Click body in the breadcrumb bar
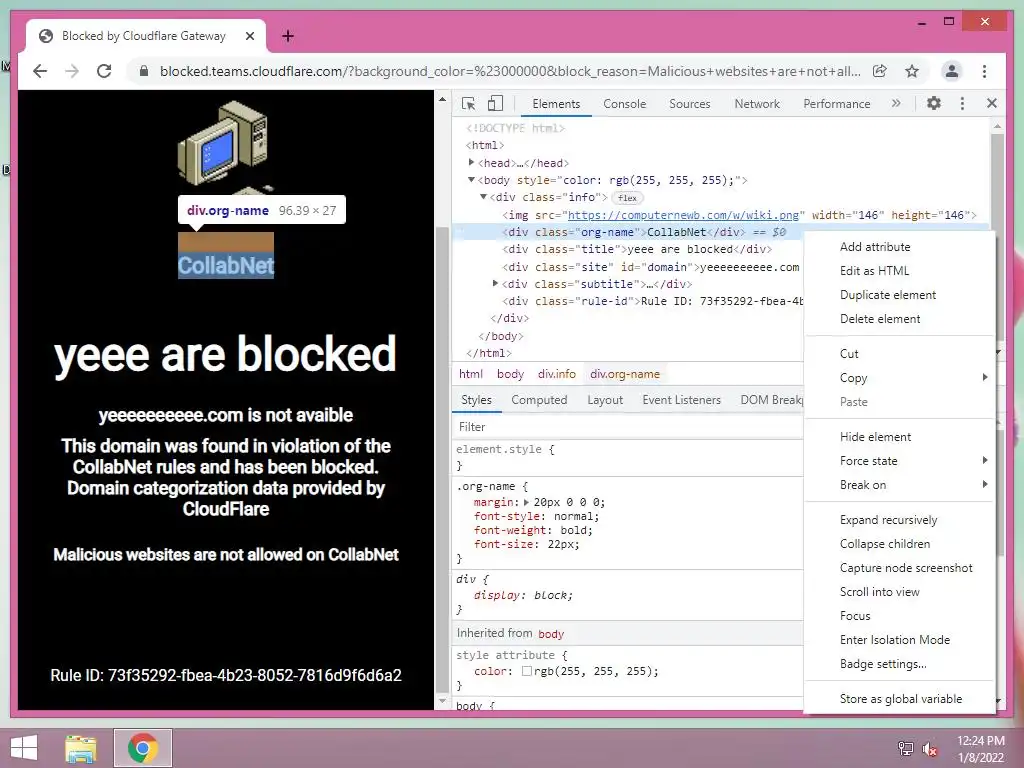The height and width of the screenshot is (768, 1024). click(510, 374)
